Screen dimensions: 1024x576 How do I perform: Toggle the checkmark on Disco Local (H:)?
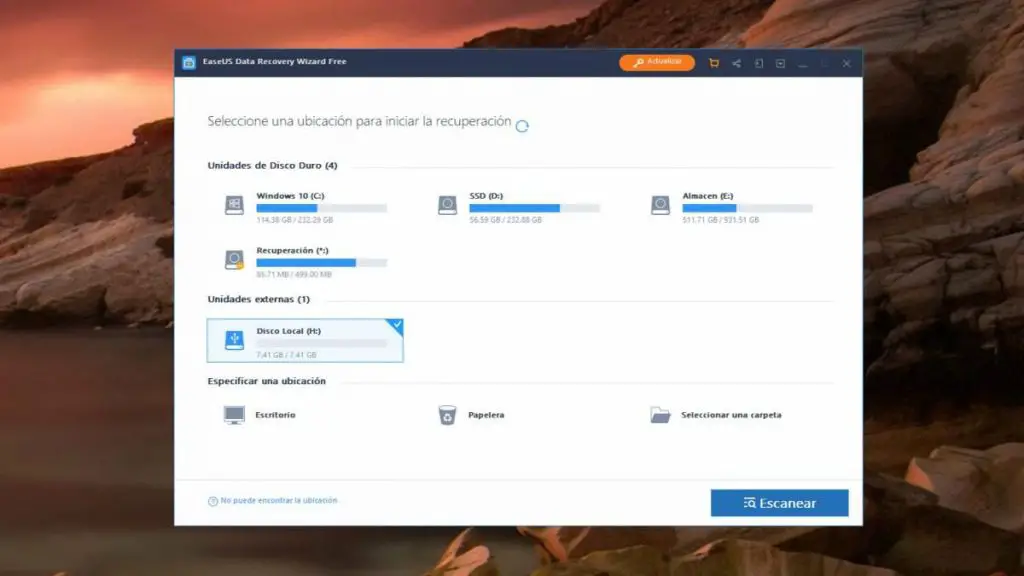click(396, 325)
